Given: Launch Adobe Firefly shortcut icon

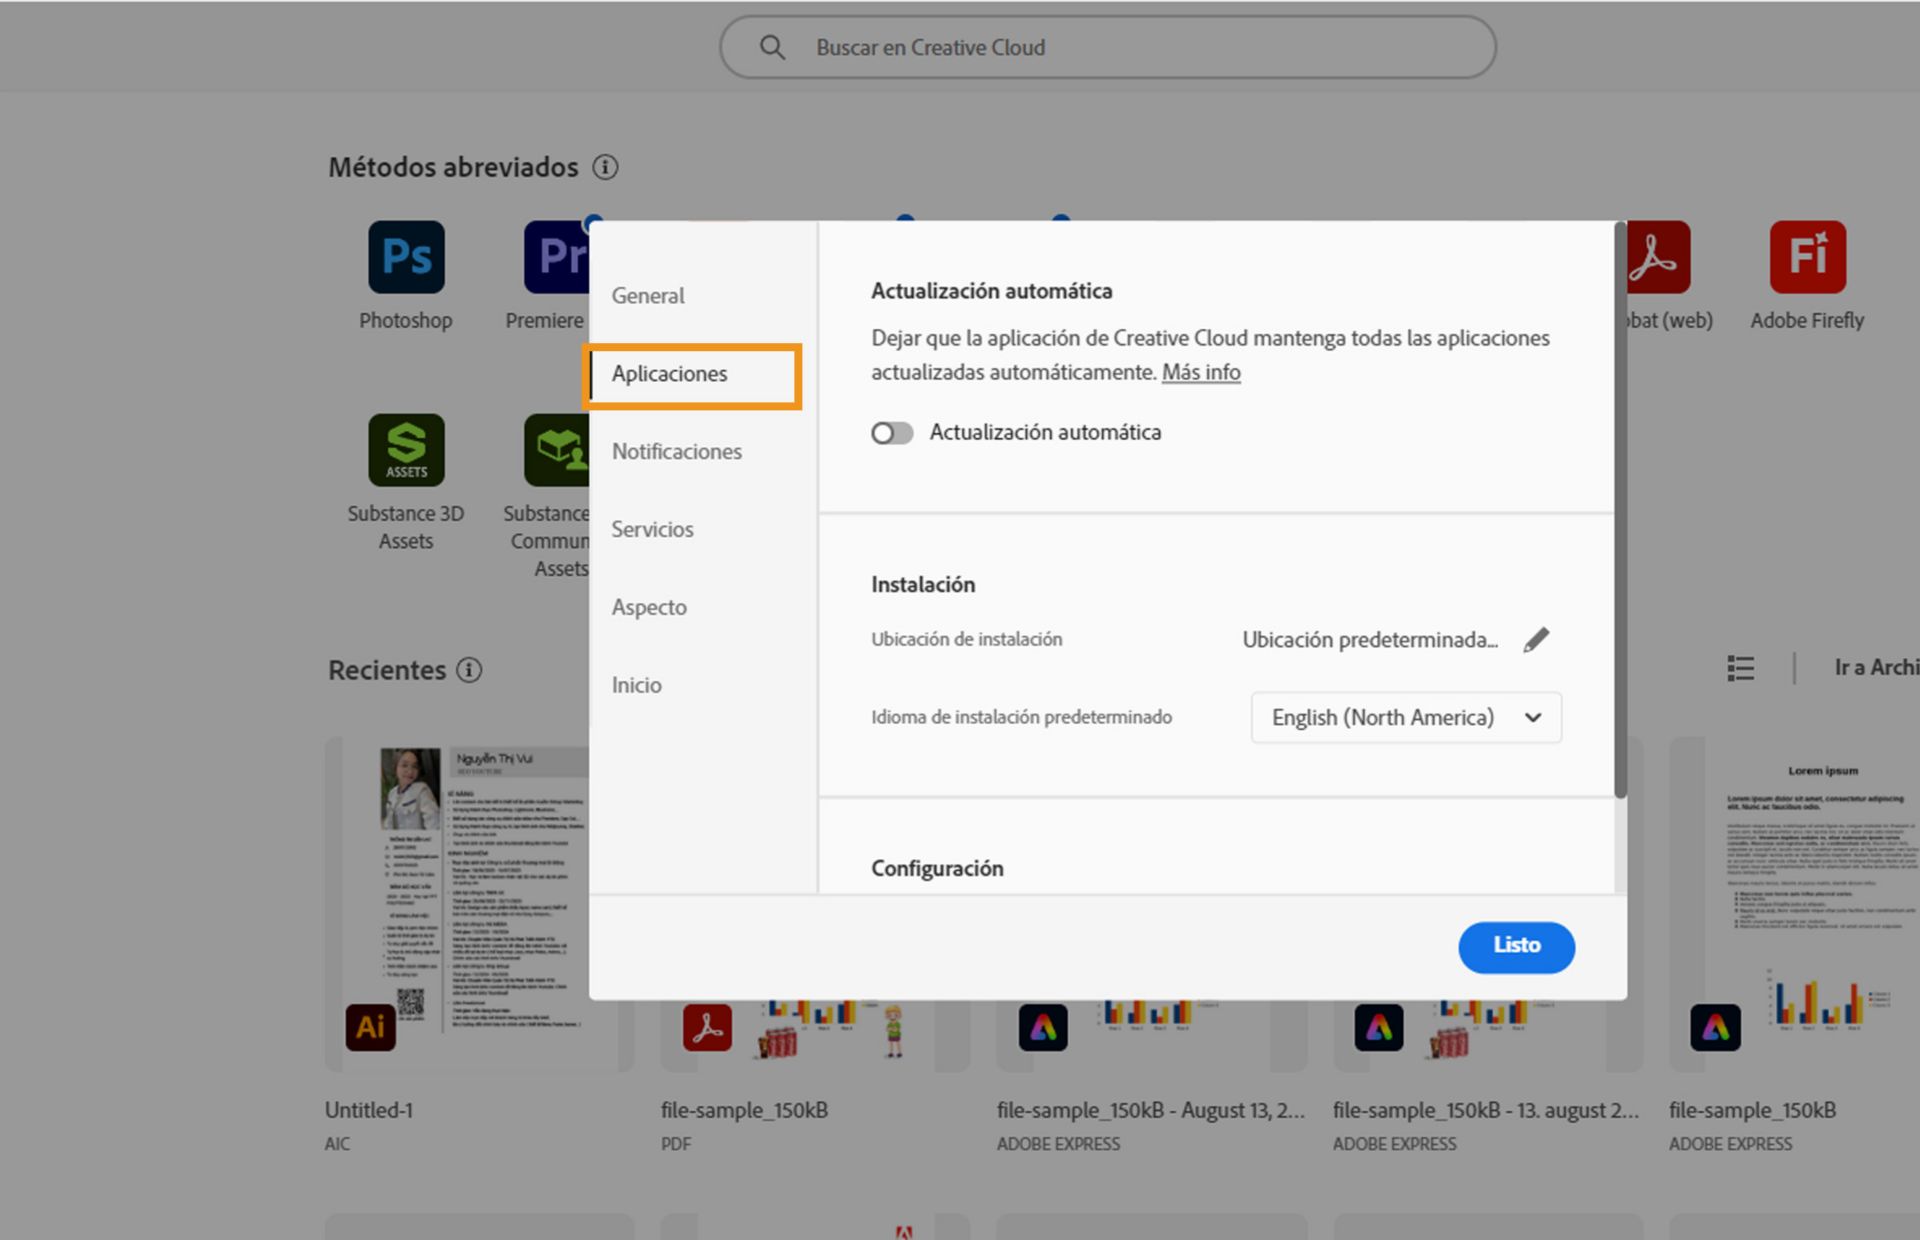Looking at the screenshot, I should [x=1807, y=257].
